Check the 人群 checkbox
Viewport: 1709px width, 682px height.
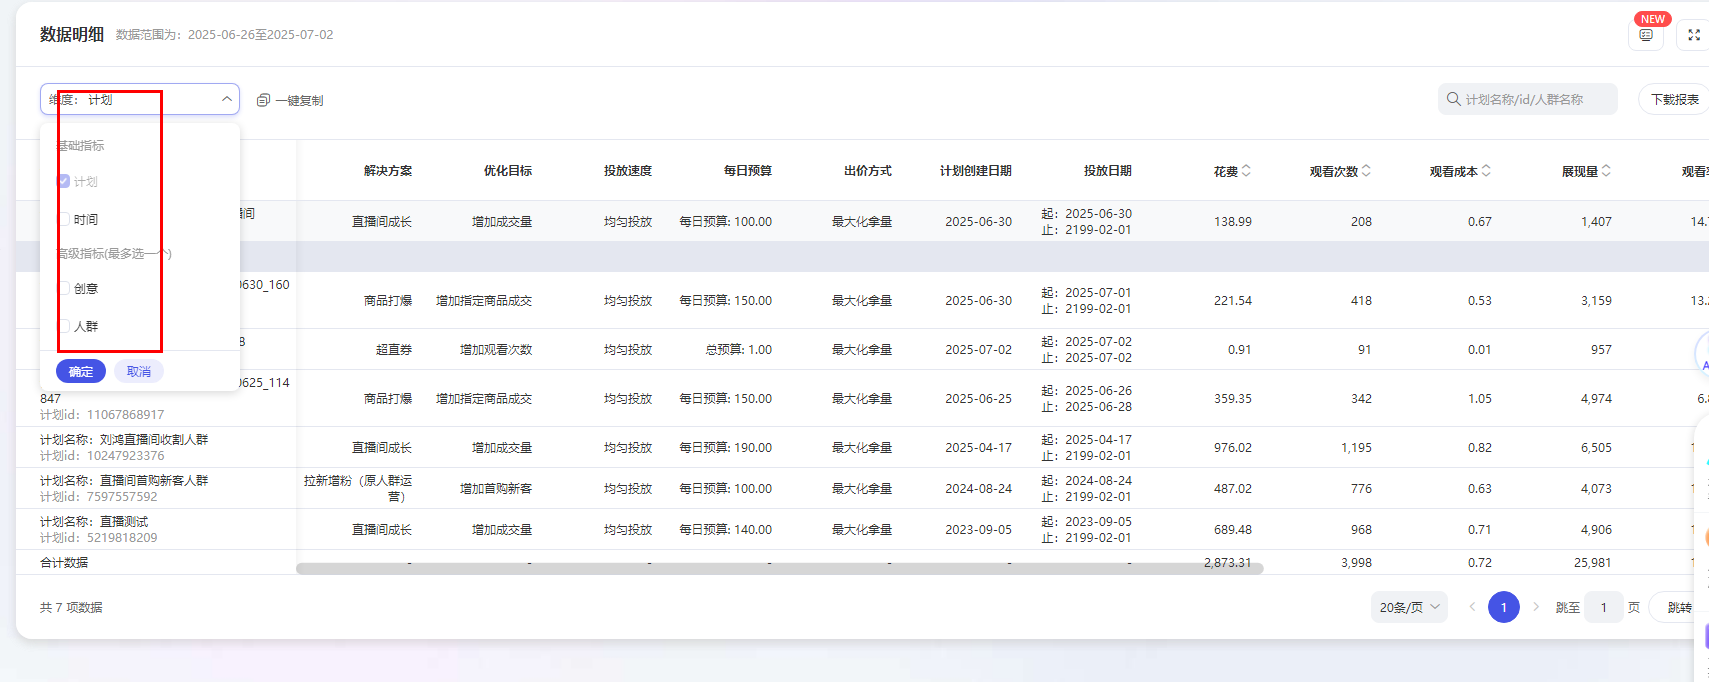64,326
